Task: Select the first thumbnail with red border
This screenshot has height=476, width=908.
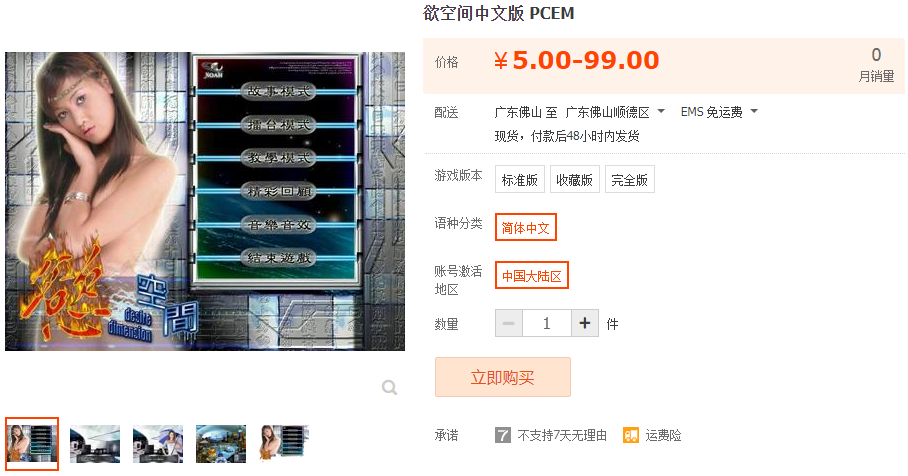Action: pos(32,444)
